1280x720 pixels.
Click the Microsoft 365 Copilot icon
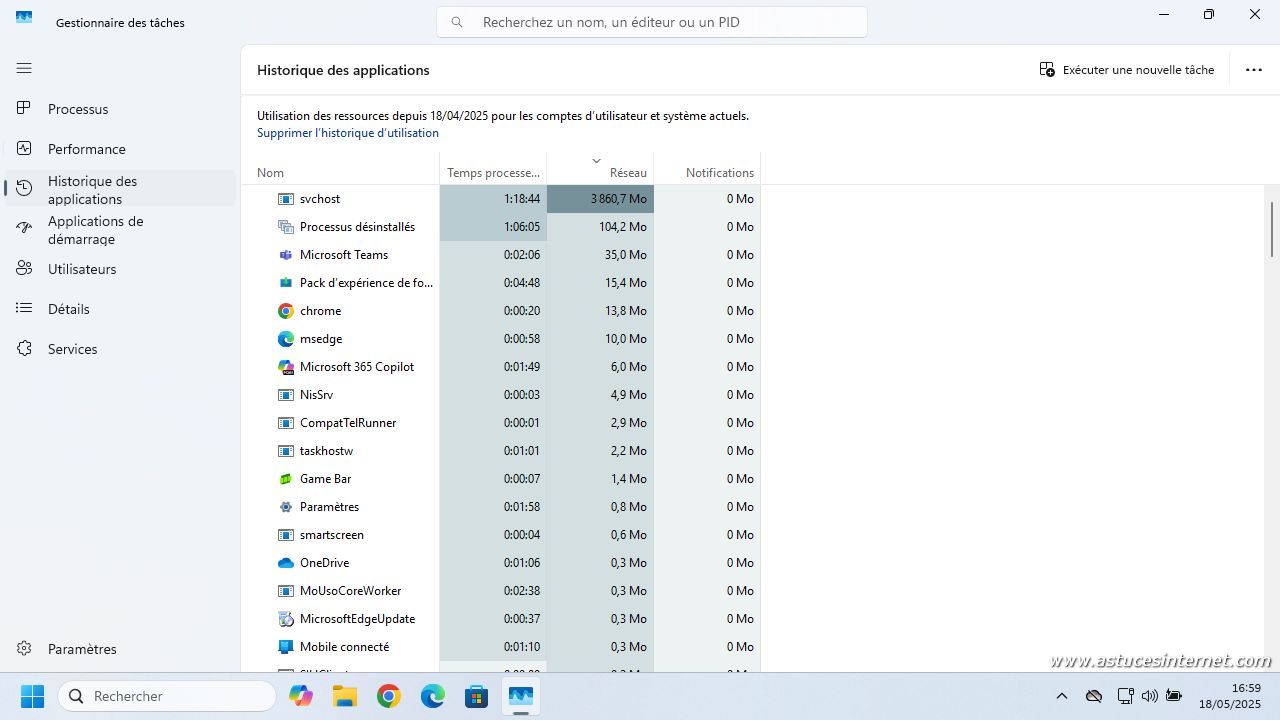[286, 367]
